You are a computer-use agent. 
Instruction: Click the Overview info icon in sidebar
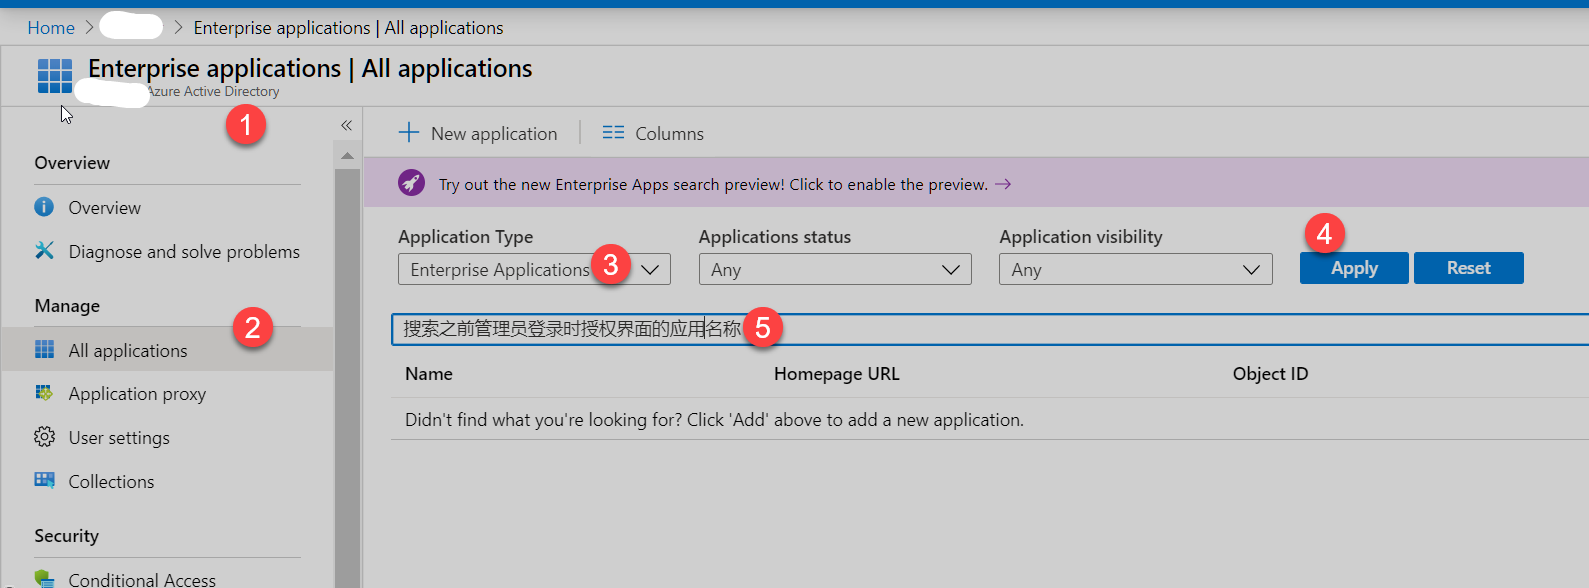44,207
